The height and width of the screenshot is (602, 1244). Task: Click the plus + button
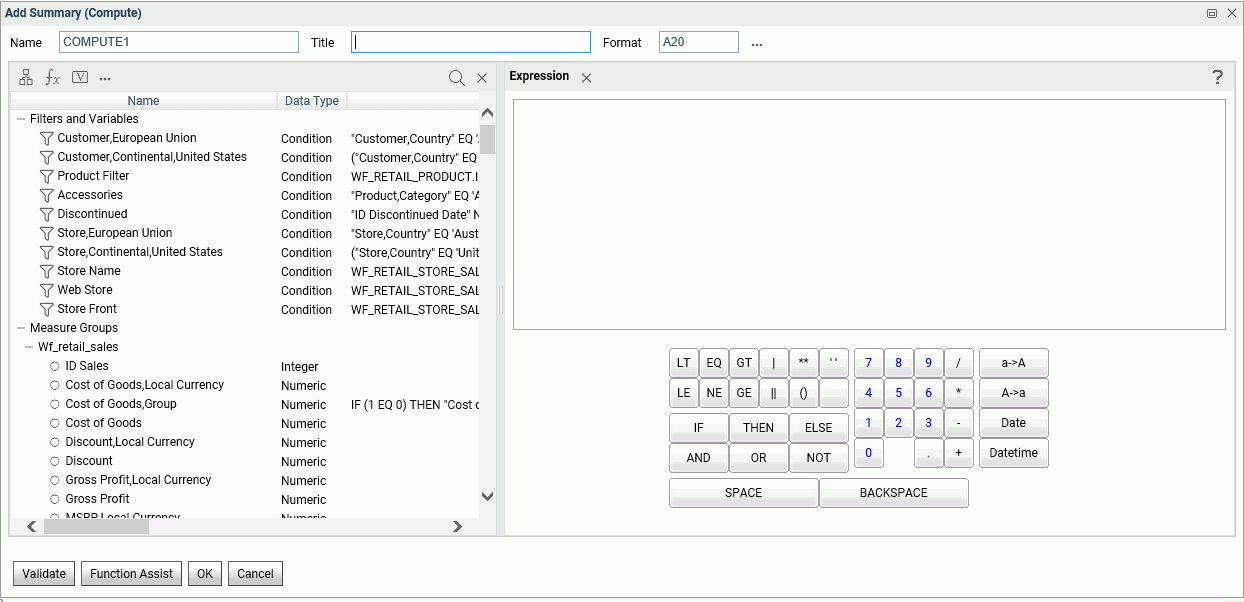pos(959,453)
